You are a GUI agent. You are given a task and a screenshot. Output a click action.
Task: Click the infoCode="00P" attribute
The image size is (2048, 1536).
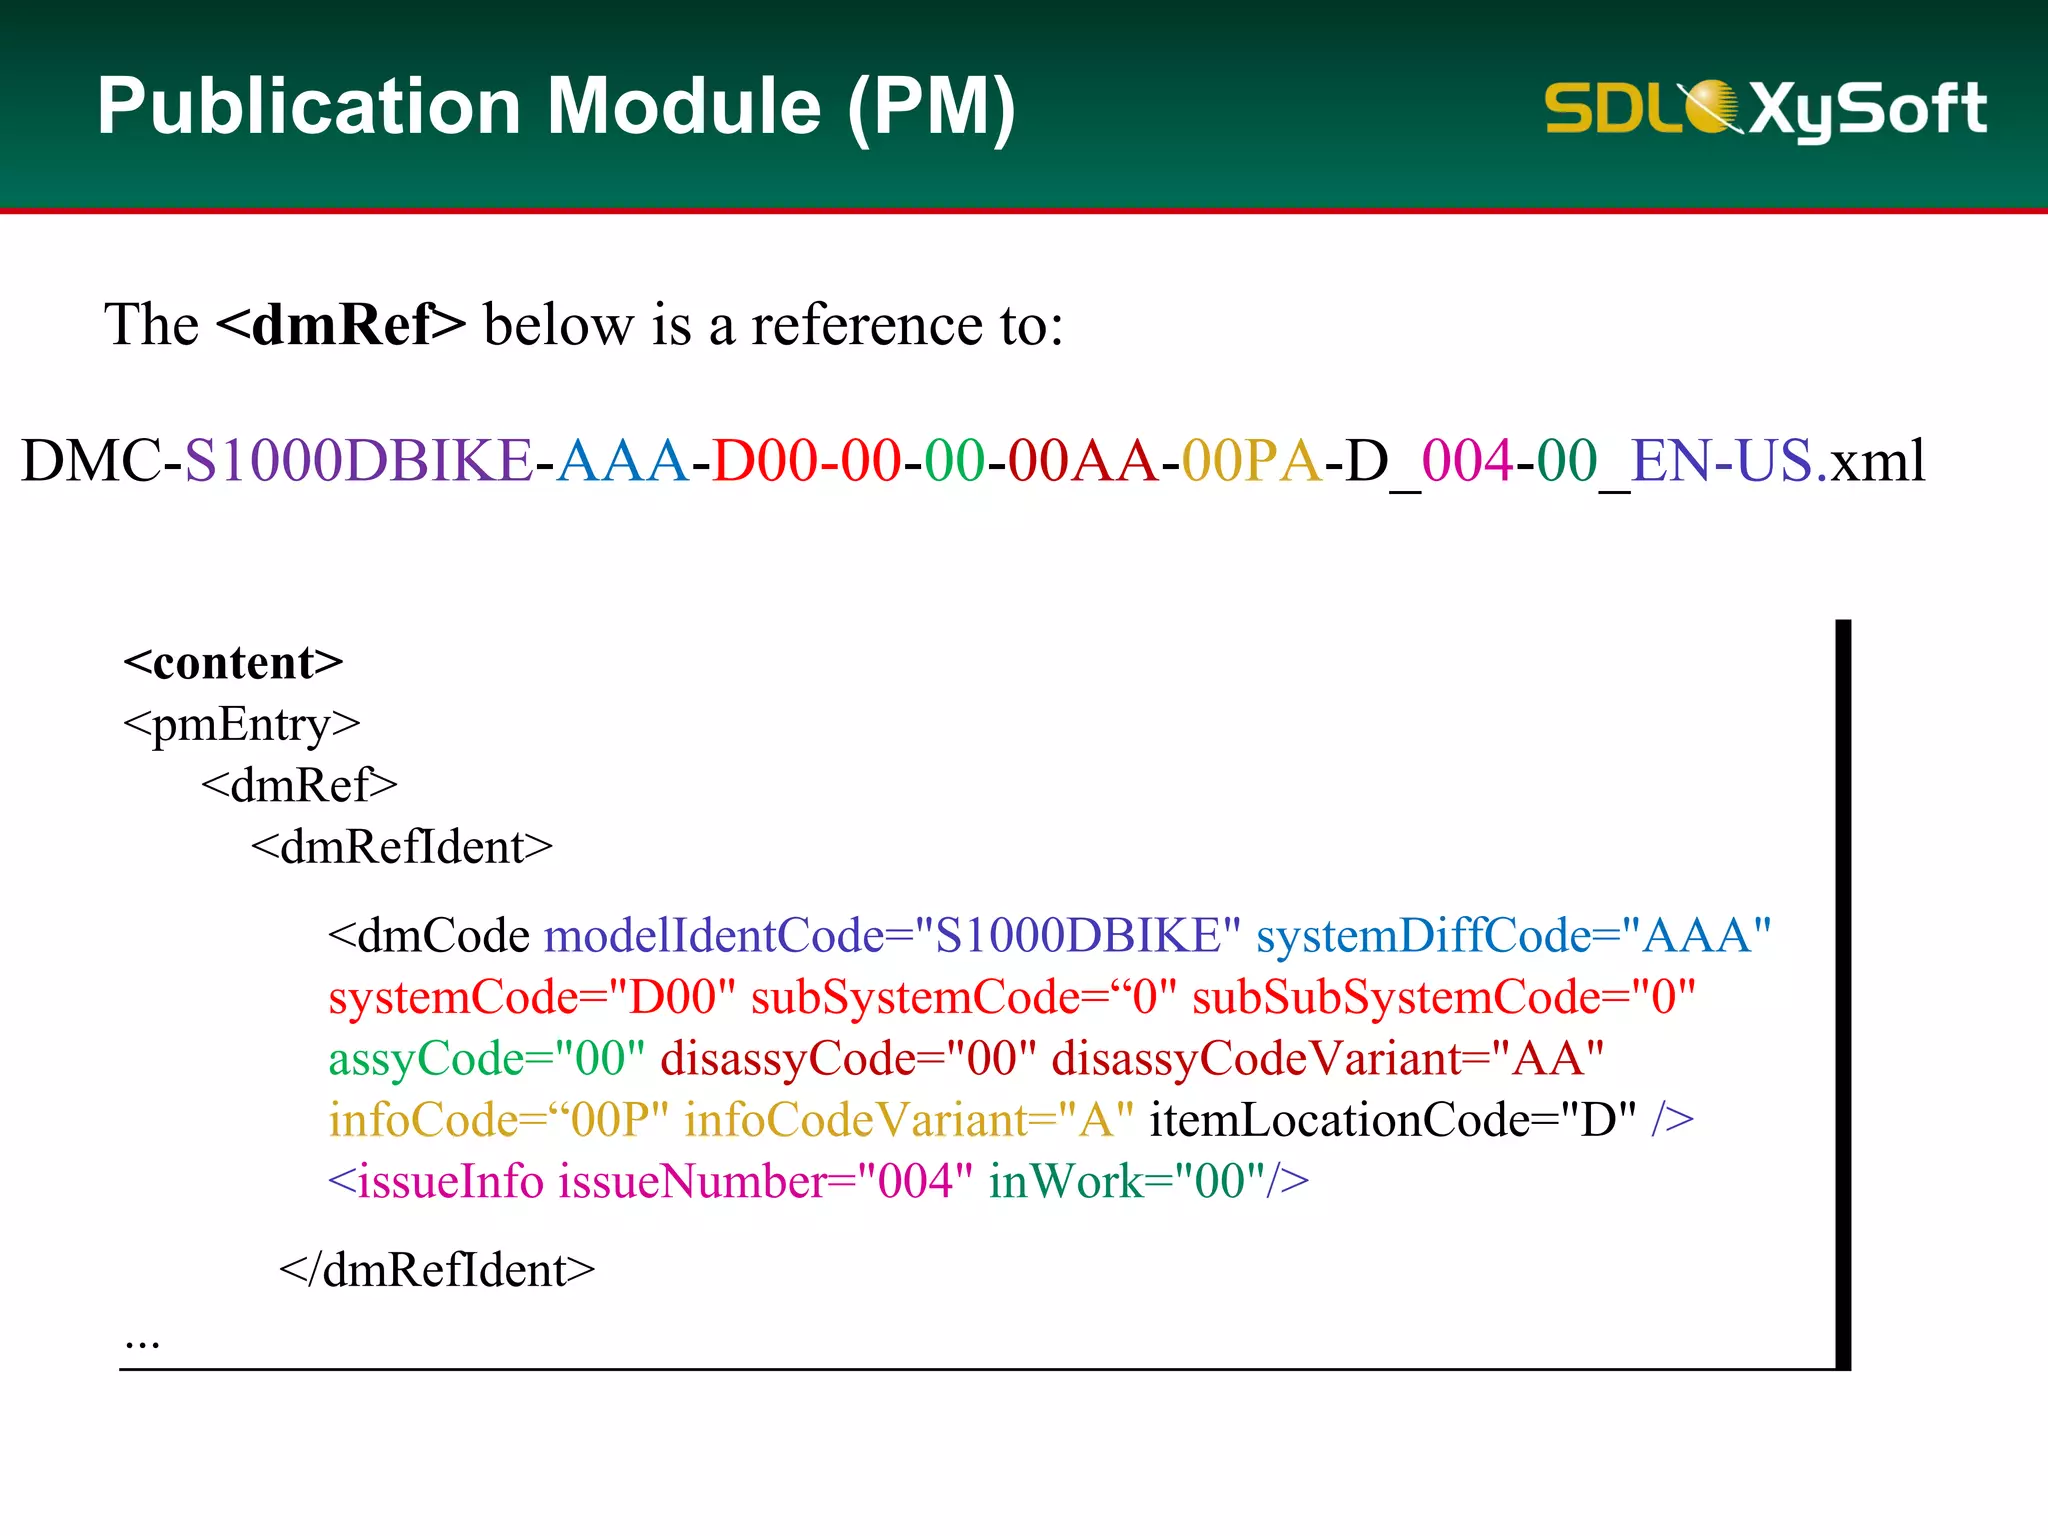(498, 1120)
